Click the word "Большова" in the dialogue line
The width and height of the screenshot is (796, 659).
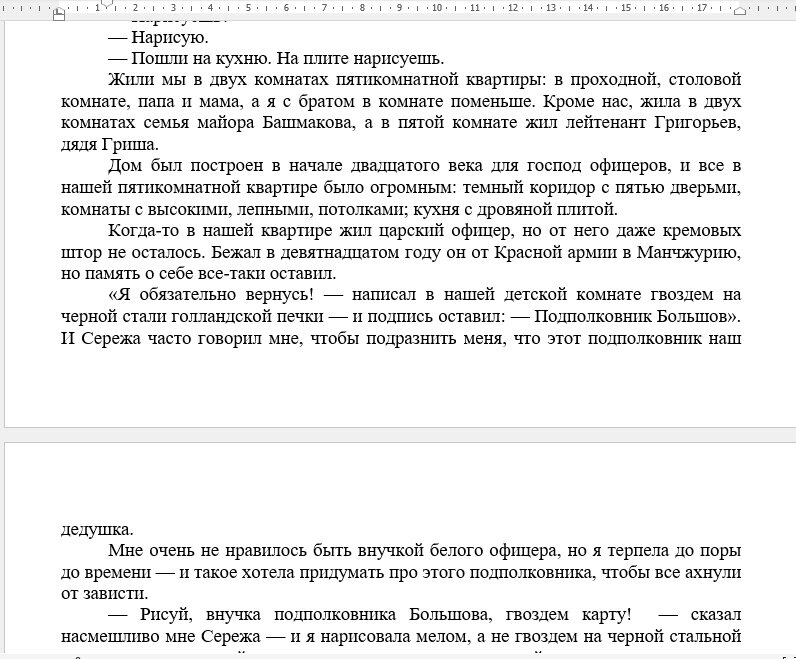(x=450, y=615)
